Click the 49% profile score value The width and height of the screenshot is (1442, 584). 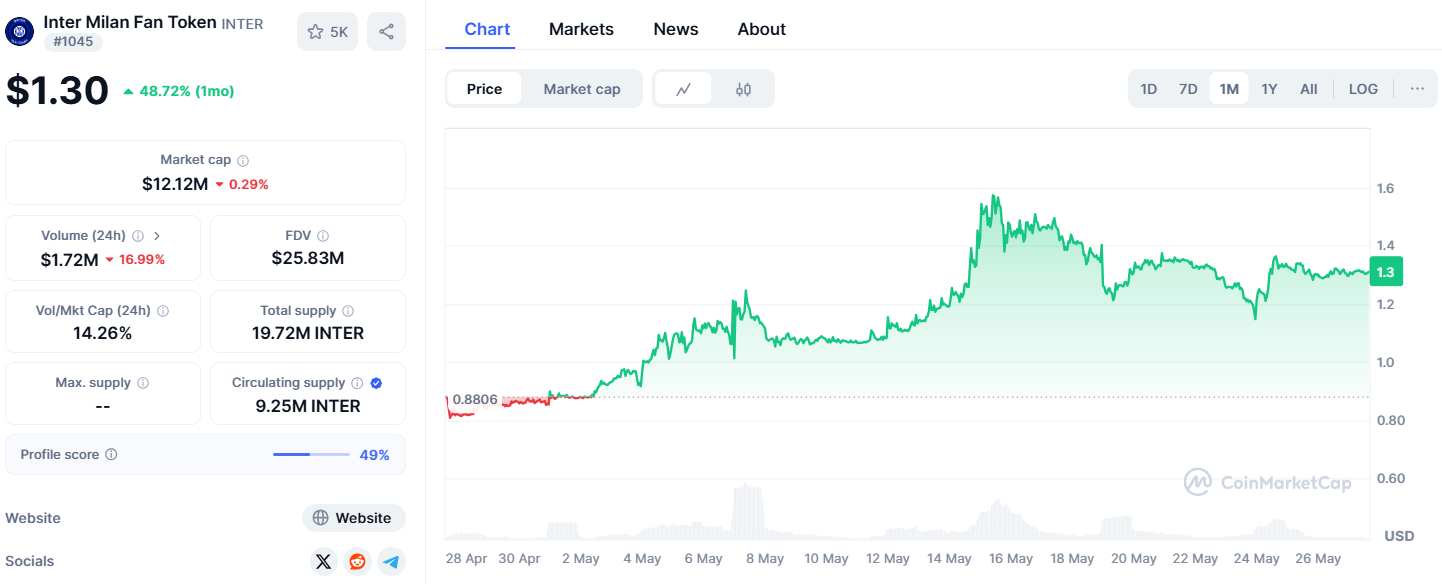pos(375,455)
